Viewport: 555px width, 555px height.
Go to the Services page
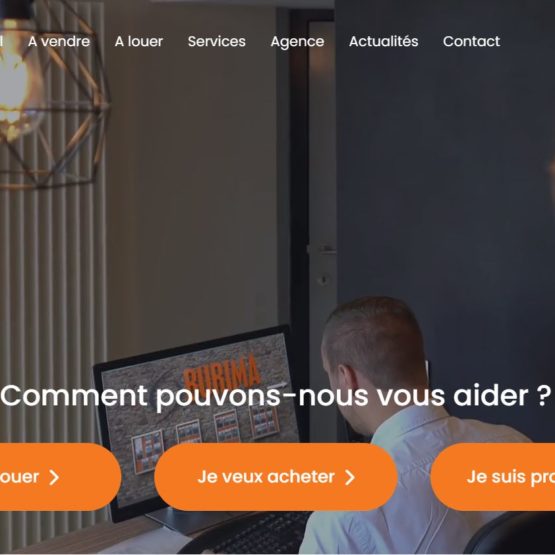tap(217, 41)
